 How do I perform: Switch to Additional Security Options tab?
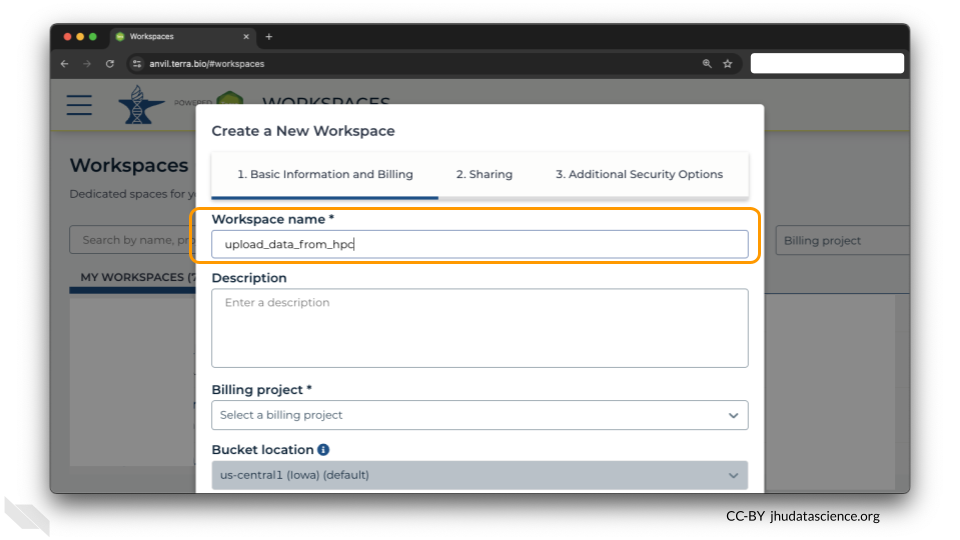639,174
